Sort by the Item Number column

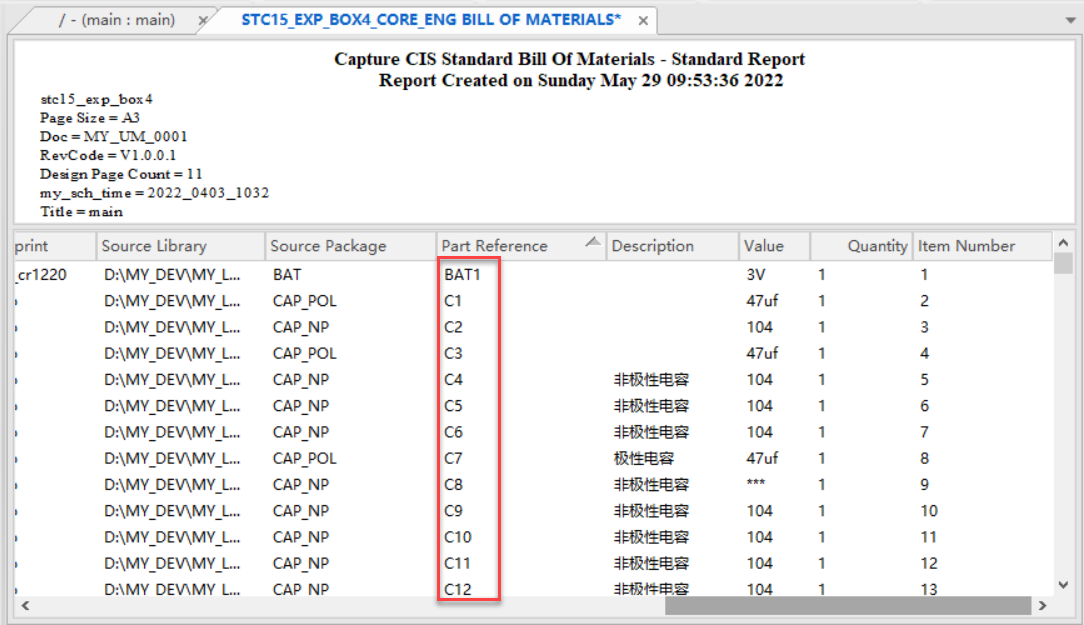pos(966,246)
